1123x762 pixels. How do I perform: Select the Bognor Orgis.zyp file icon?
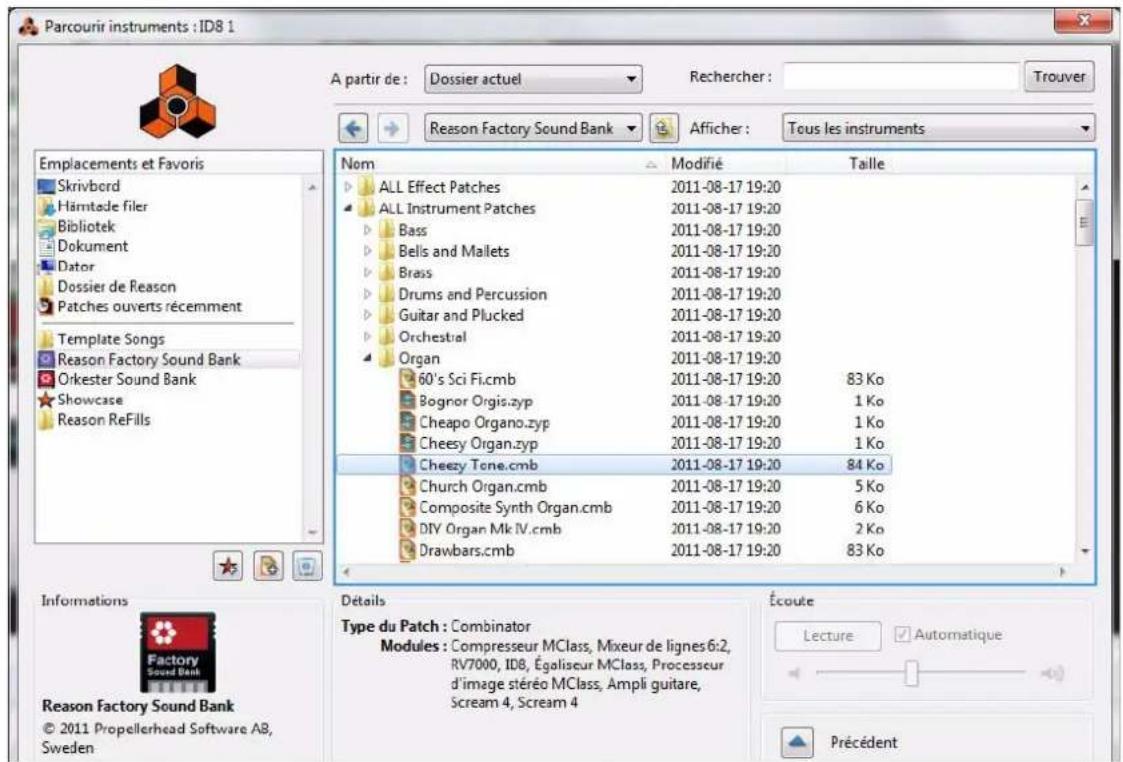pos(408,400)
